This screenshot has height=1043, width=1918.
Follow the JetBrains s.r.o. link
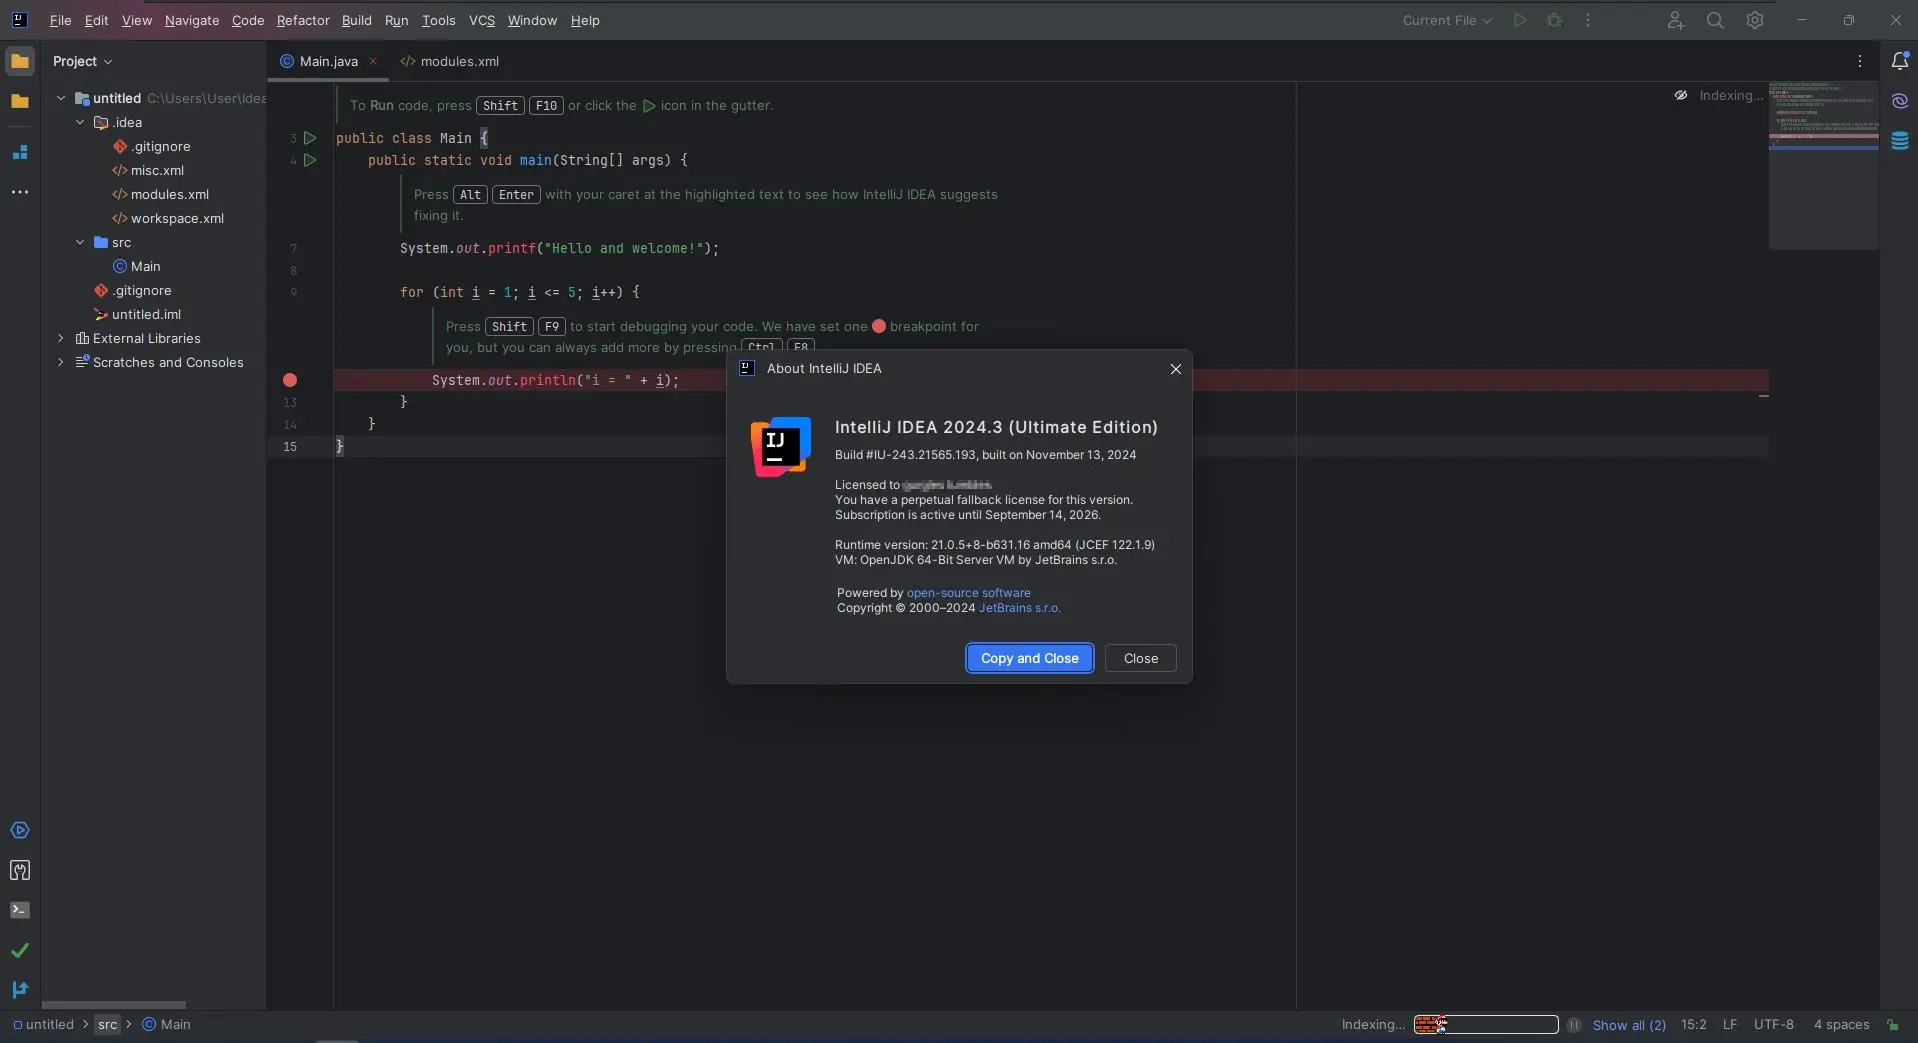1020,608
